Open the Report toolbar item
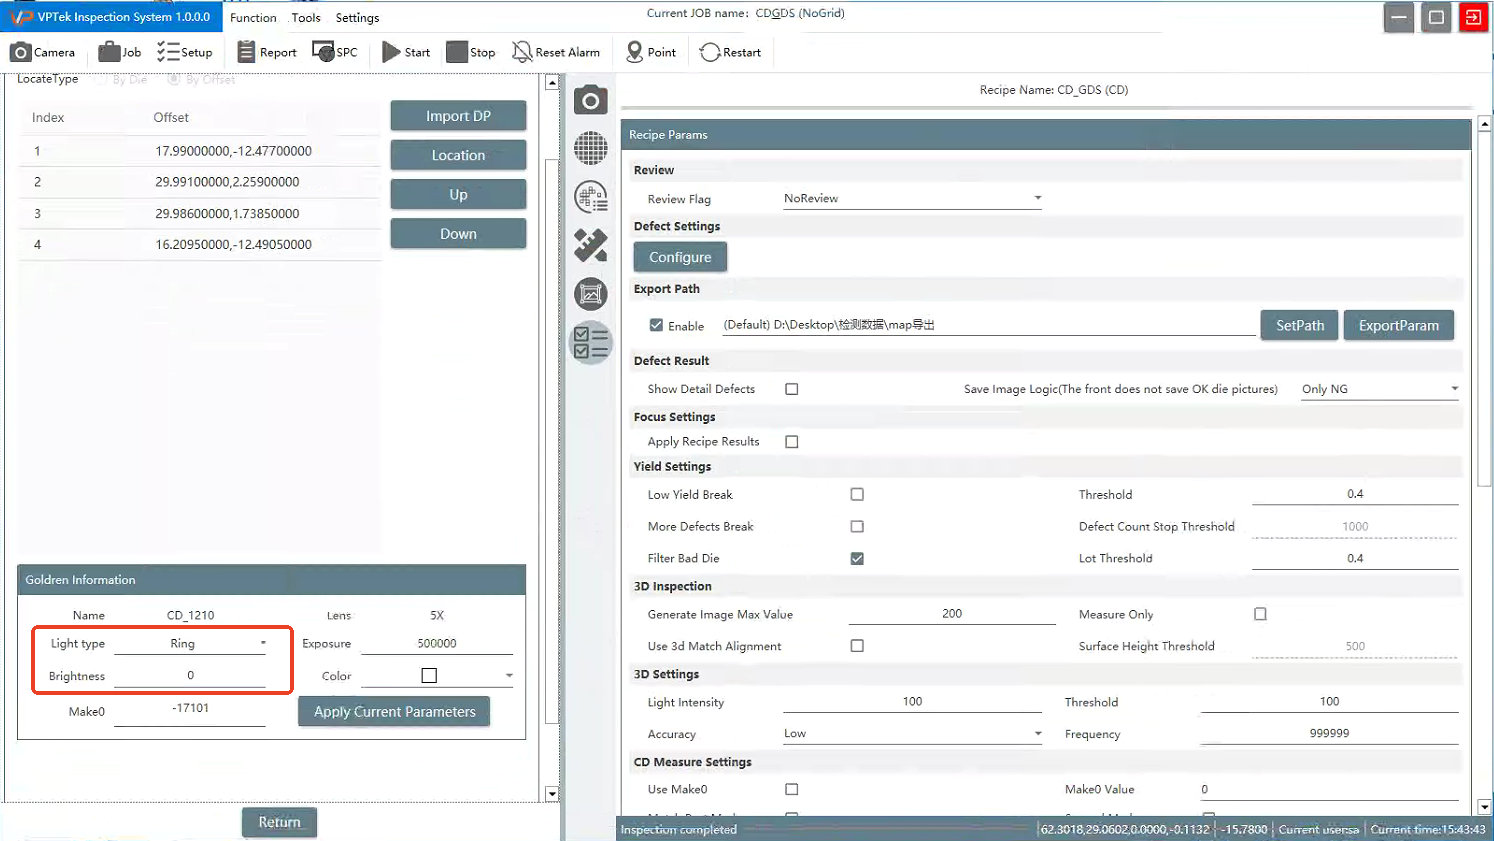Viewport: 1494px width, 841px height. point(267,52)
